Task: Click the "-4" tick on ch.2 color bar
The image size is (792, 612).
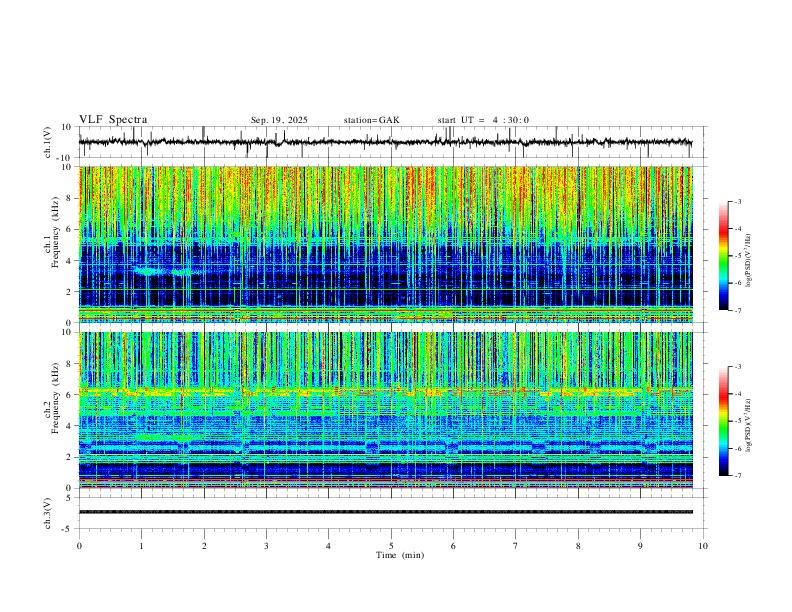Action: 737,394
